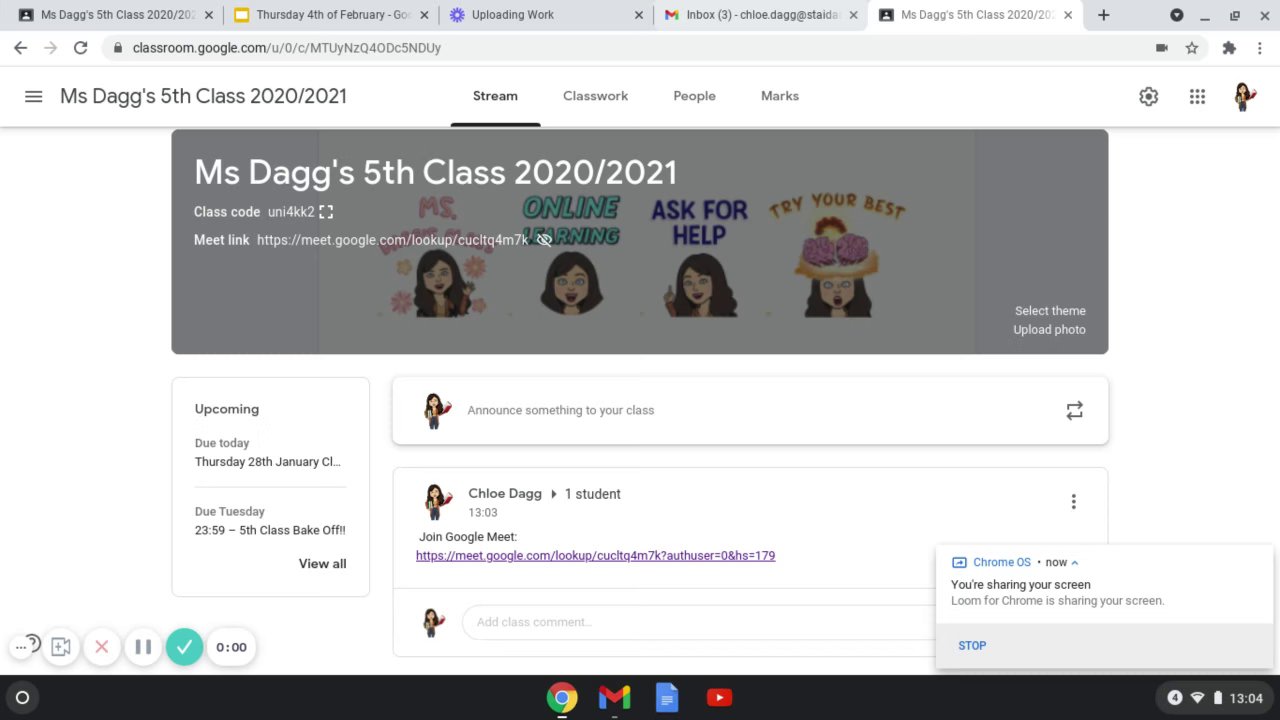Stop screen sharing in the notification
1280x720 pixels.
pos(972,646)
